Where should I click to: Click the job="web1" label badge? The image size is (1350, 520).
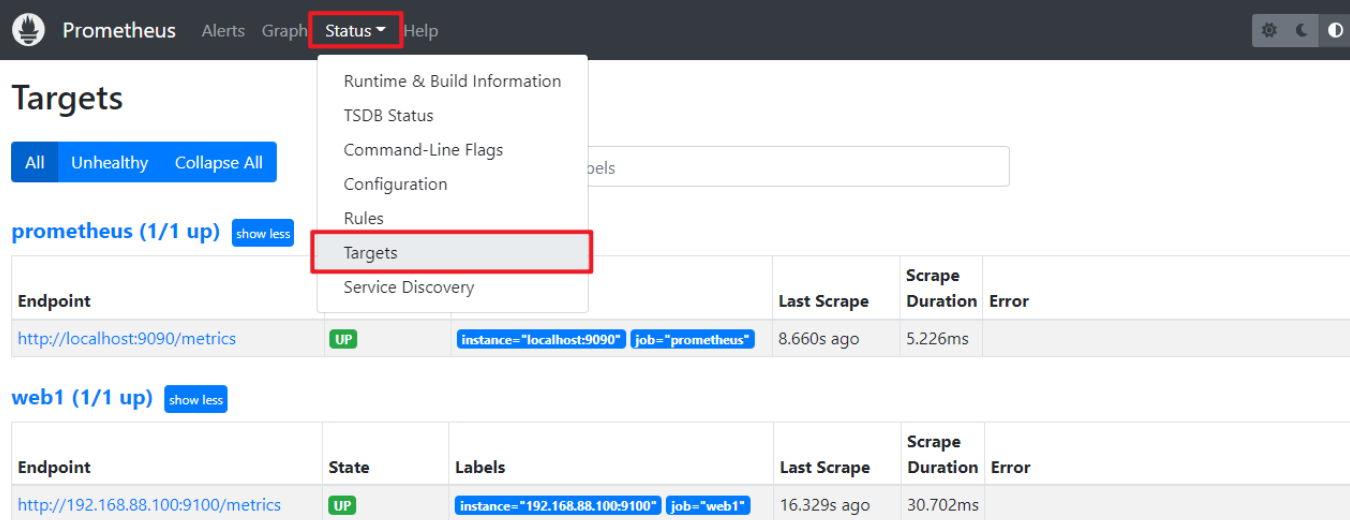point(708,505)
